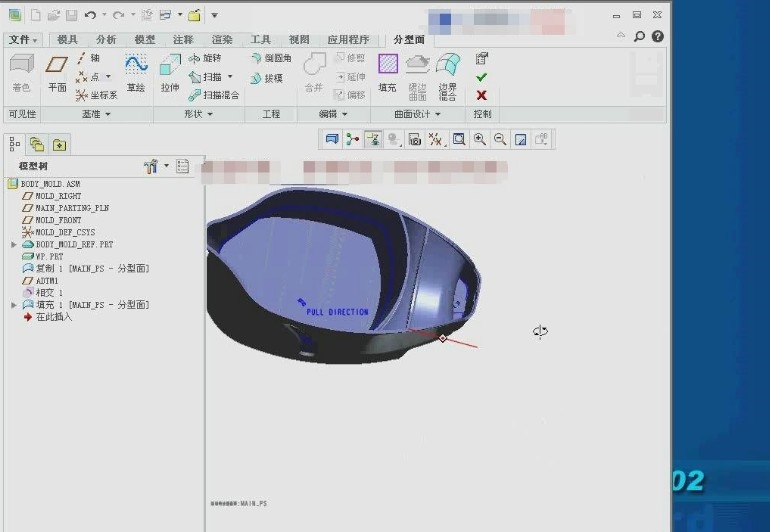Switch to the 应用程序 ribbon tab
This screenshot has width=770, height=532.
[348, 39]
